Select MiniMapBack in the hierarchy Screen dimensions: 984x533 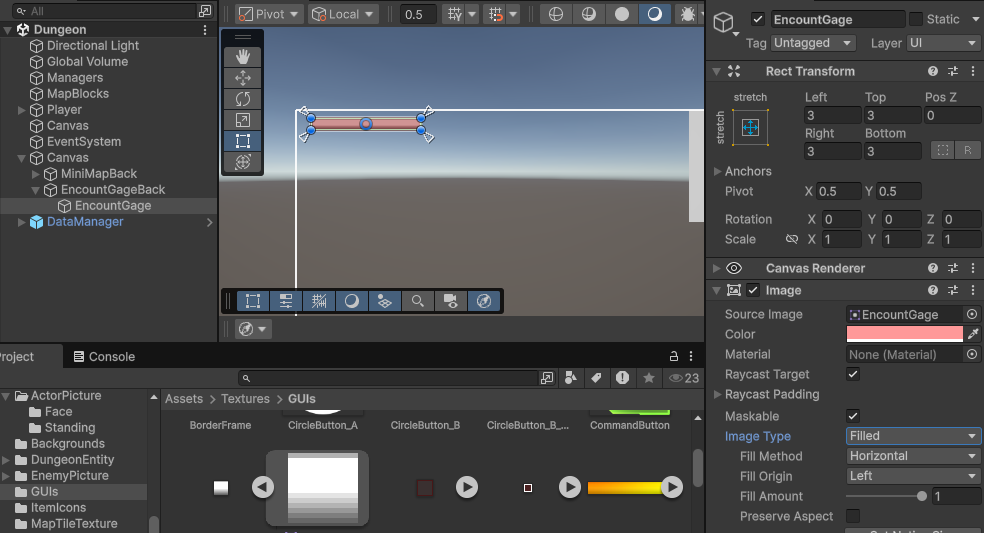point(98,174)
